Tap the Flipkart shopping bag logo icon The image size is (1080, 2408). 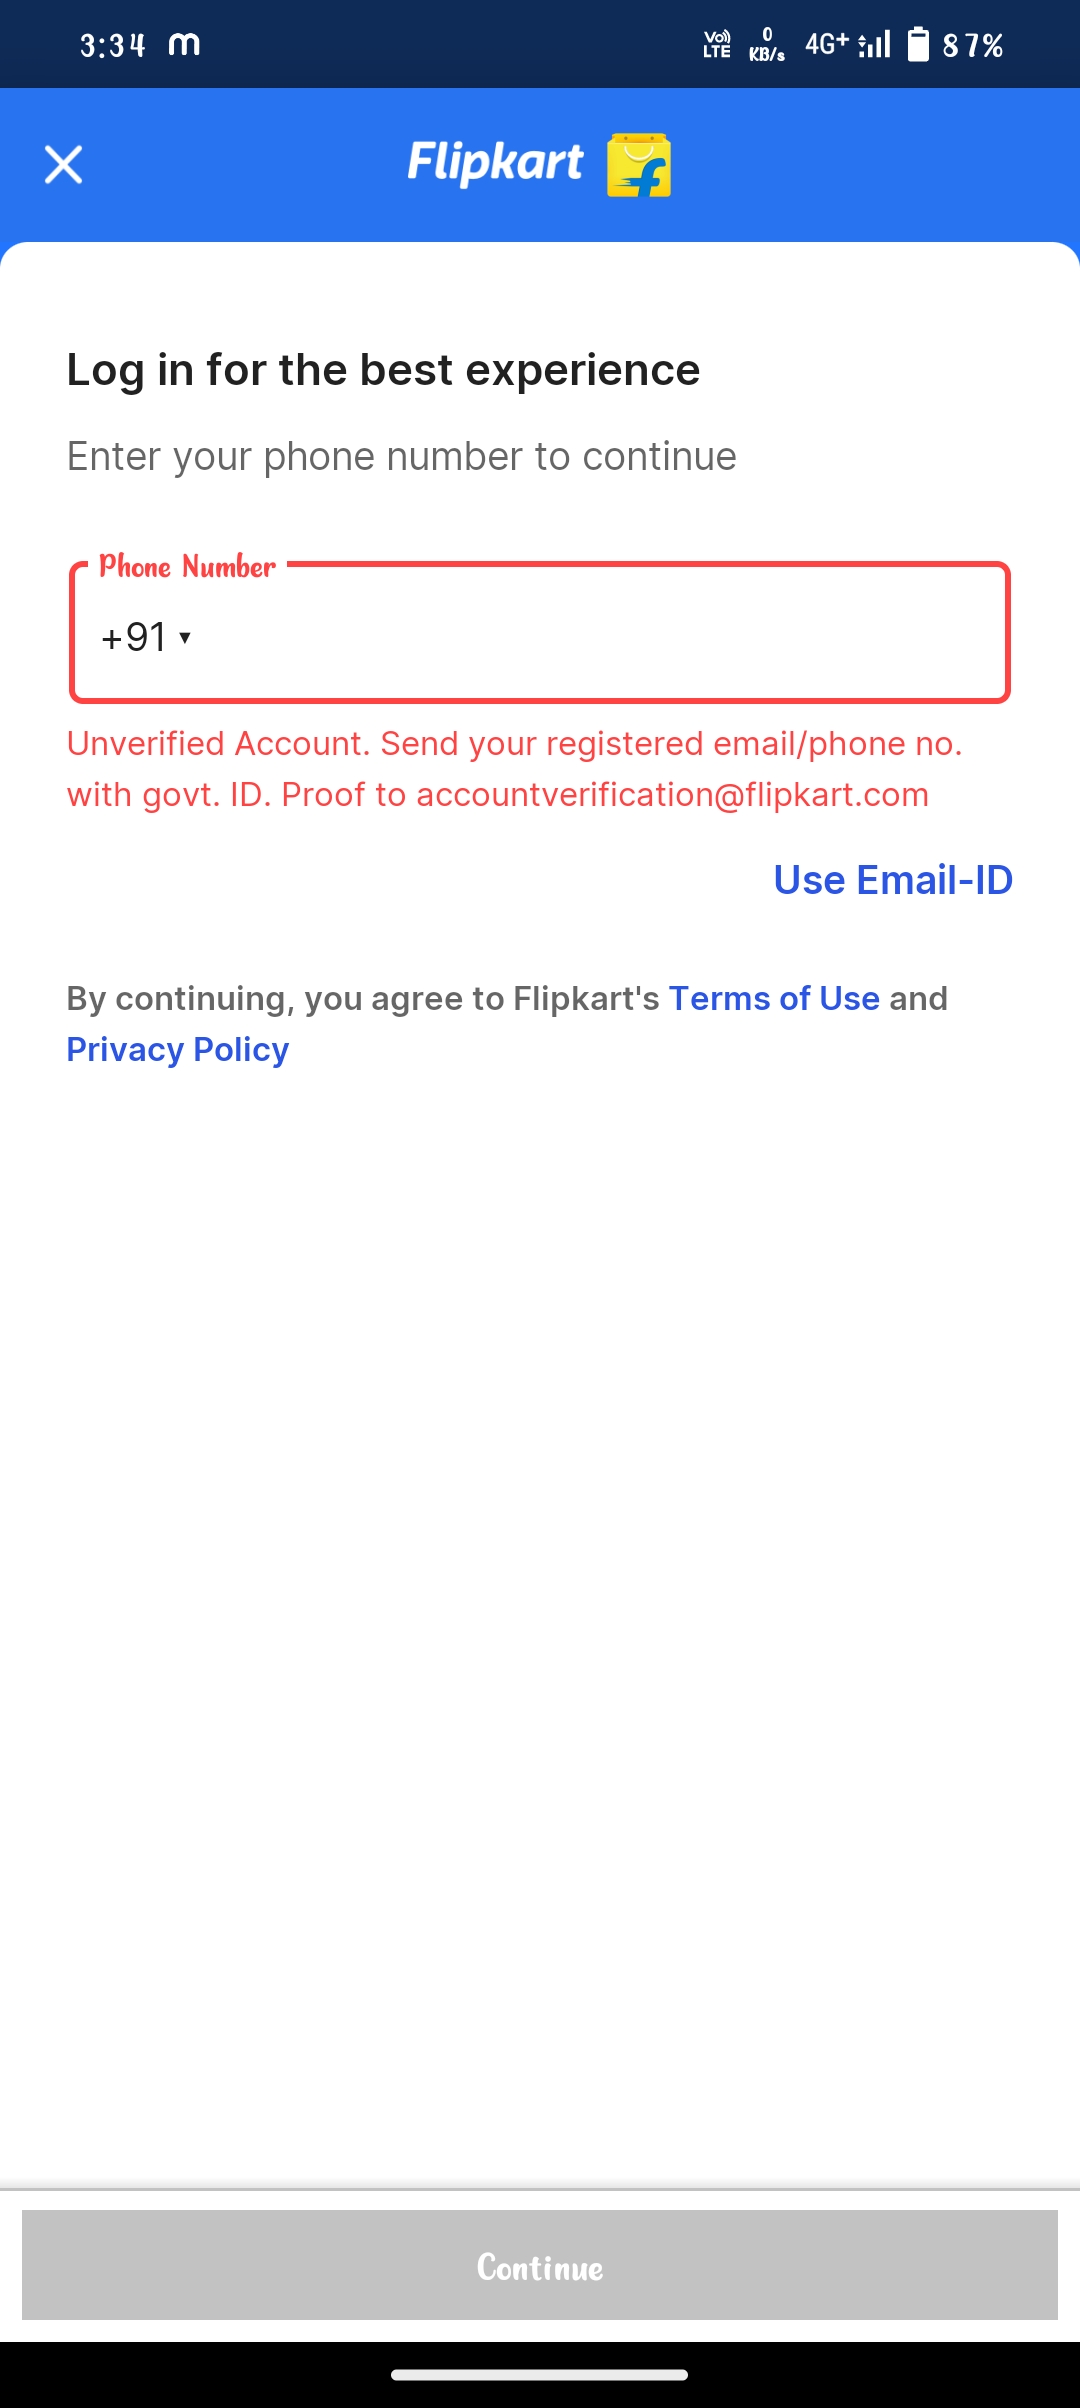click(639, 165)
